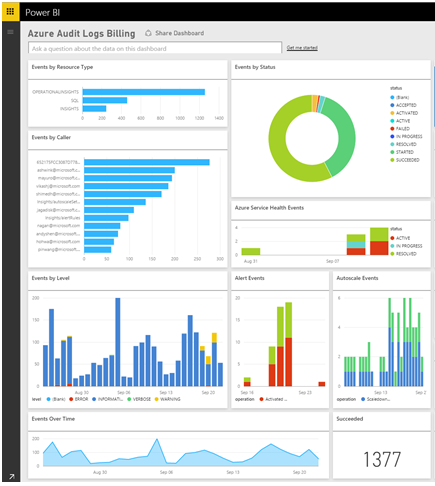Click the expand arrow icon at bottom left
The image size is (435, 486).
tap(12, 477)
